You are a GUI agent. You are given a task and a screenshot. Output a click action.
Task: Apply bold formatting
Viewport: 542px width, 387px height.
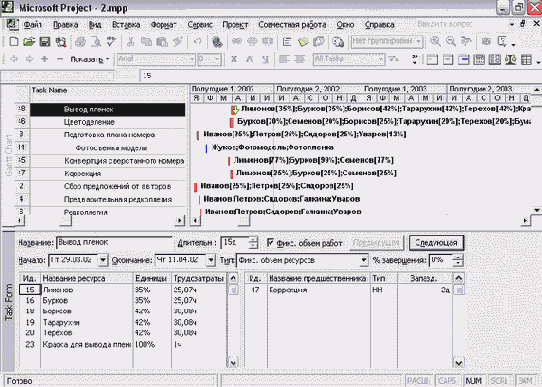coord(234,59)
